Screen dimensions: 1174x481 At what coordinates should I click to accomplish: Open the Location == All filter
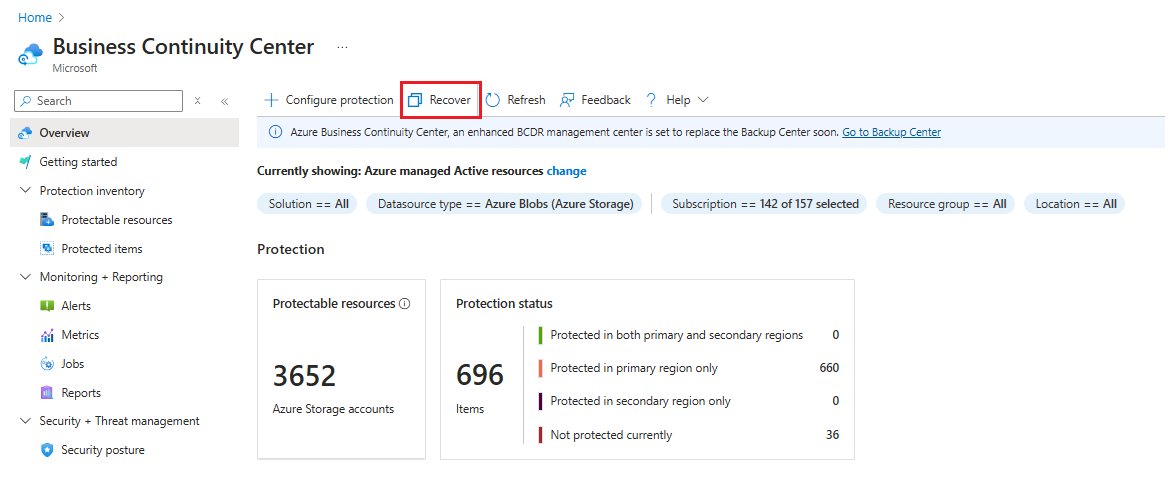pos(1075,204)
